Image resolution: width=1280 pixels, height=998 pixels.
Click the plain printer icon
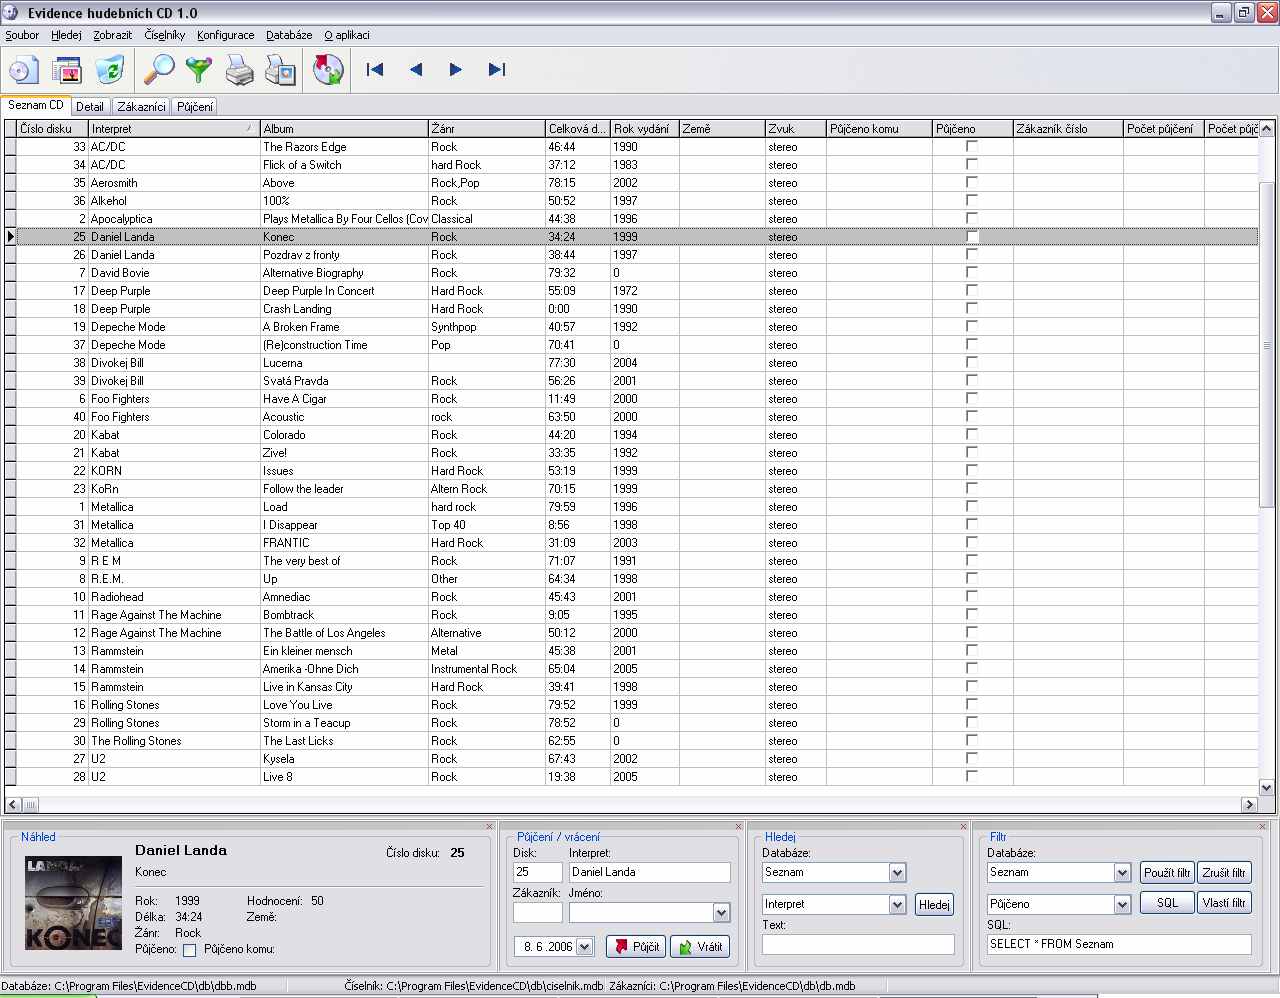point(239,70)
